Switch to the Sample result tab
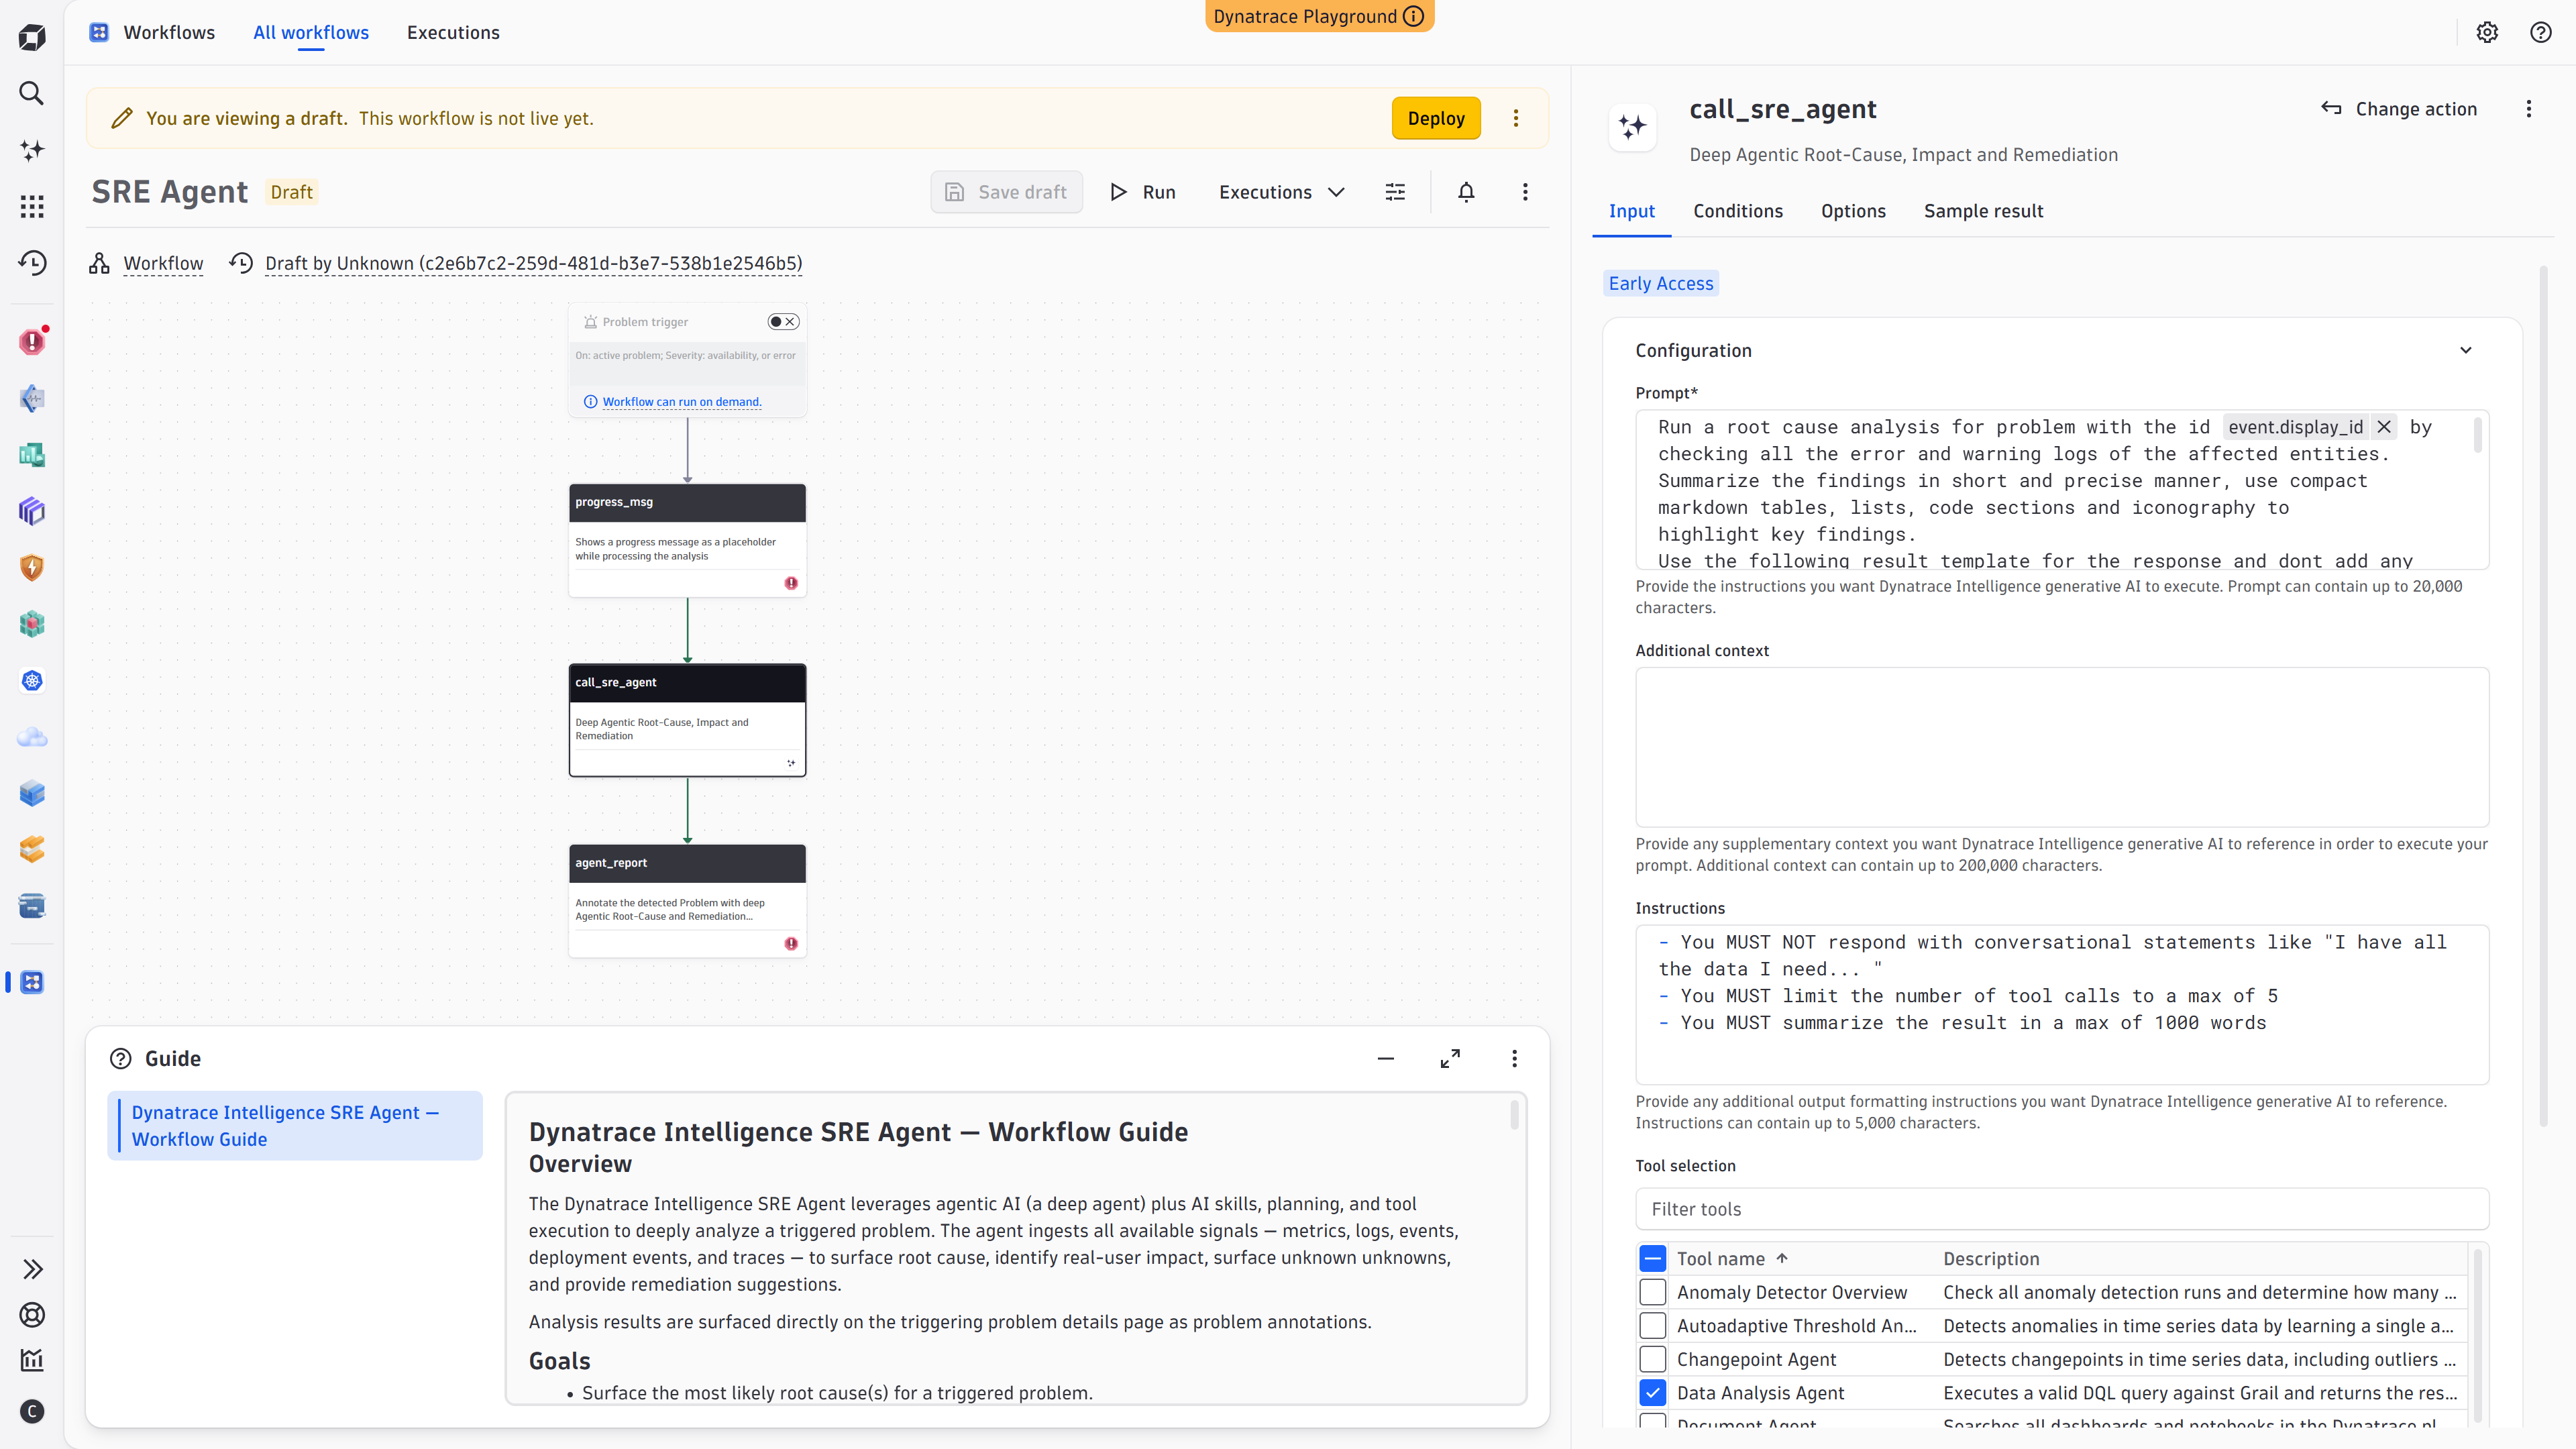Screen dimensions: 2576x1449 (x=1983, y=211)
